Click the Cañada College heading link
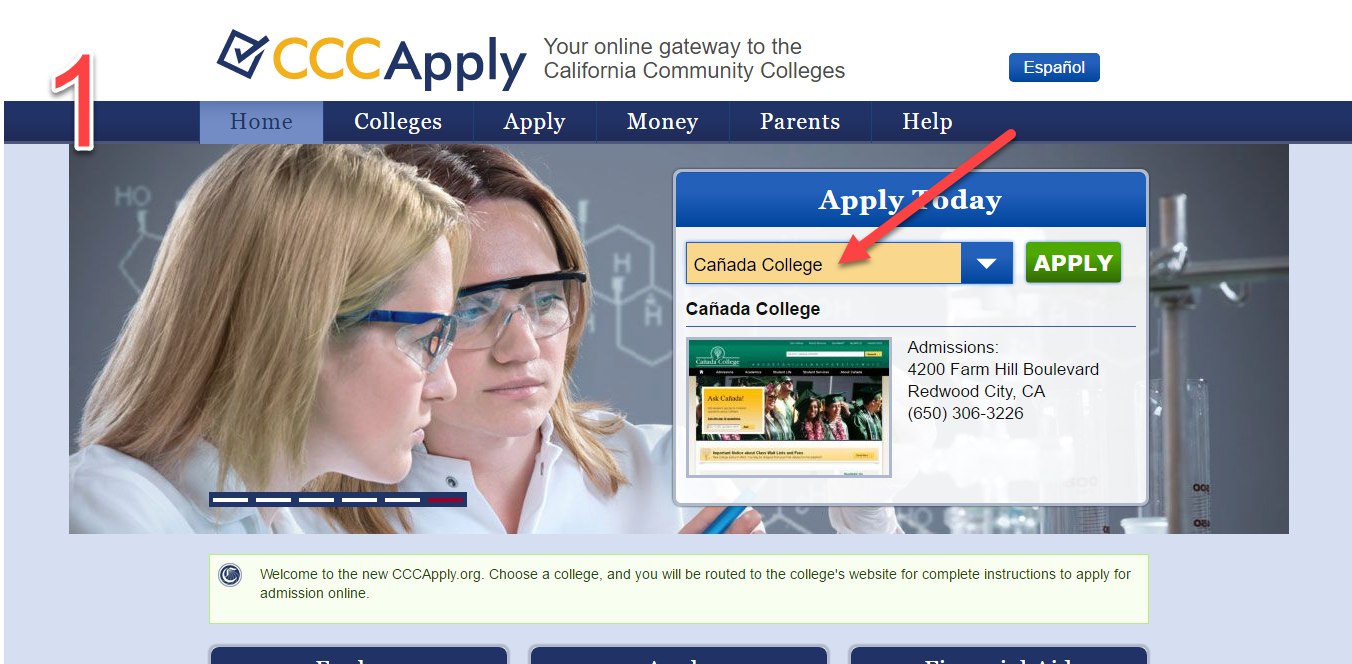Screen dimensions: 1352x664 click(x=753, y=309)
